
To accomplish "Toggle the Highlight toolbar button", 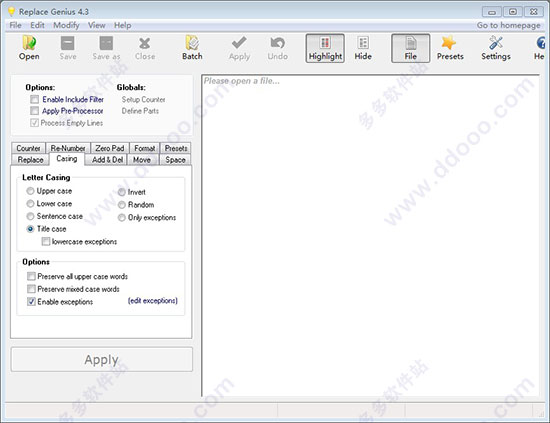I will click(x=325, y=48).
